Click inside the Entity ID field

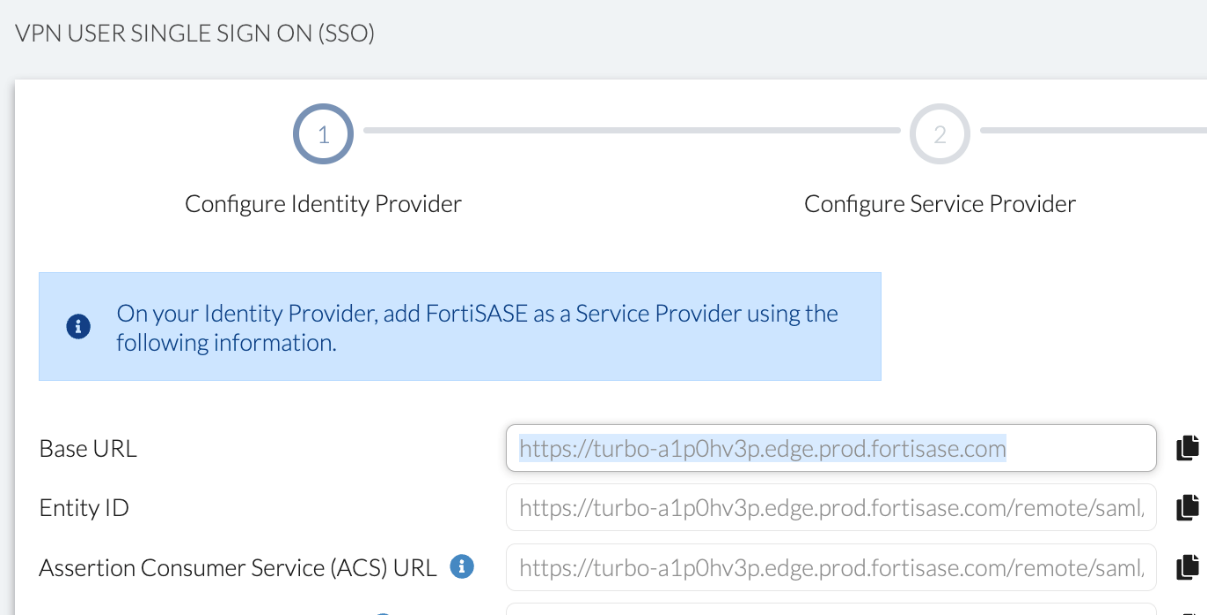[830, 508]
